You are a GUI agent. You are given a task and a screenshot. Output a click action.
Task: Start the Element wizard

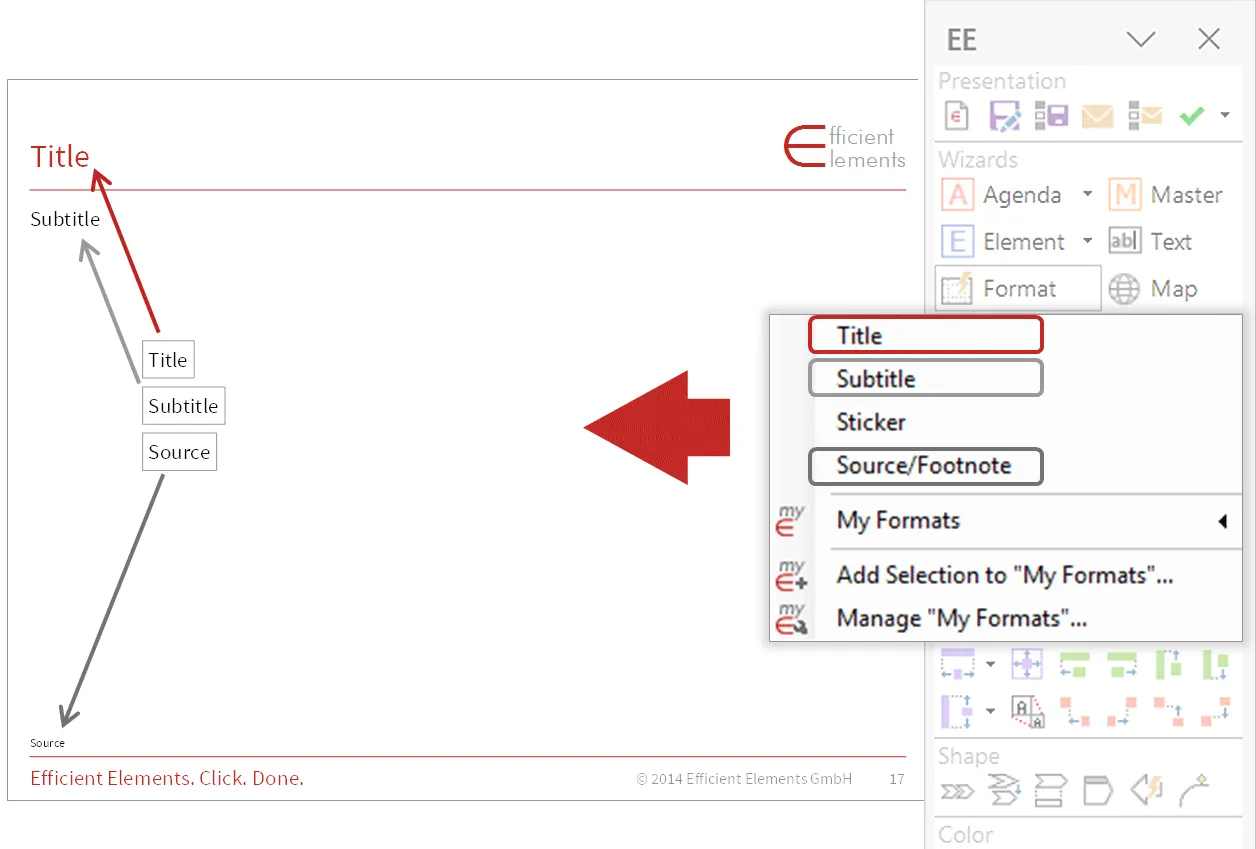pyautogui.click(x=1021, y=241)
